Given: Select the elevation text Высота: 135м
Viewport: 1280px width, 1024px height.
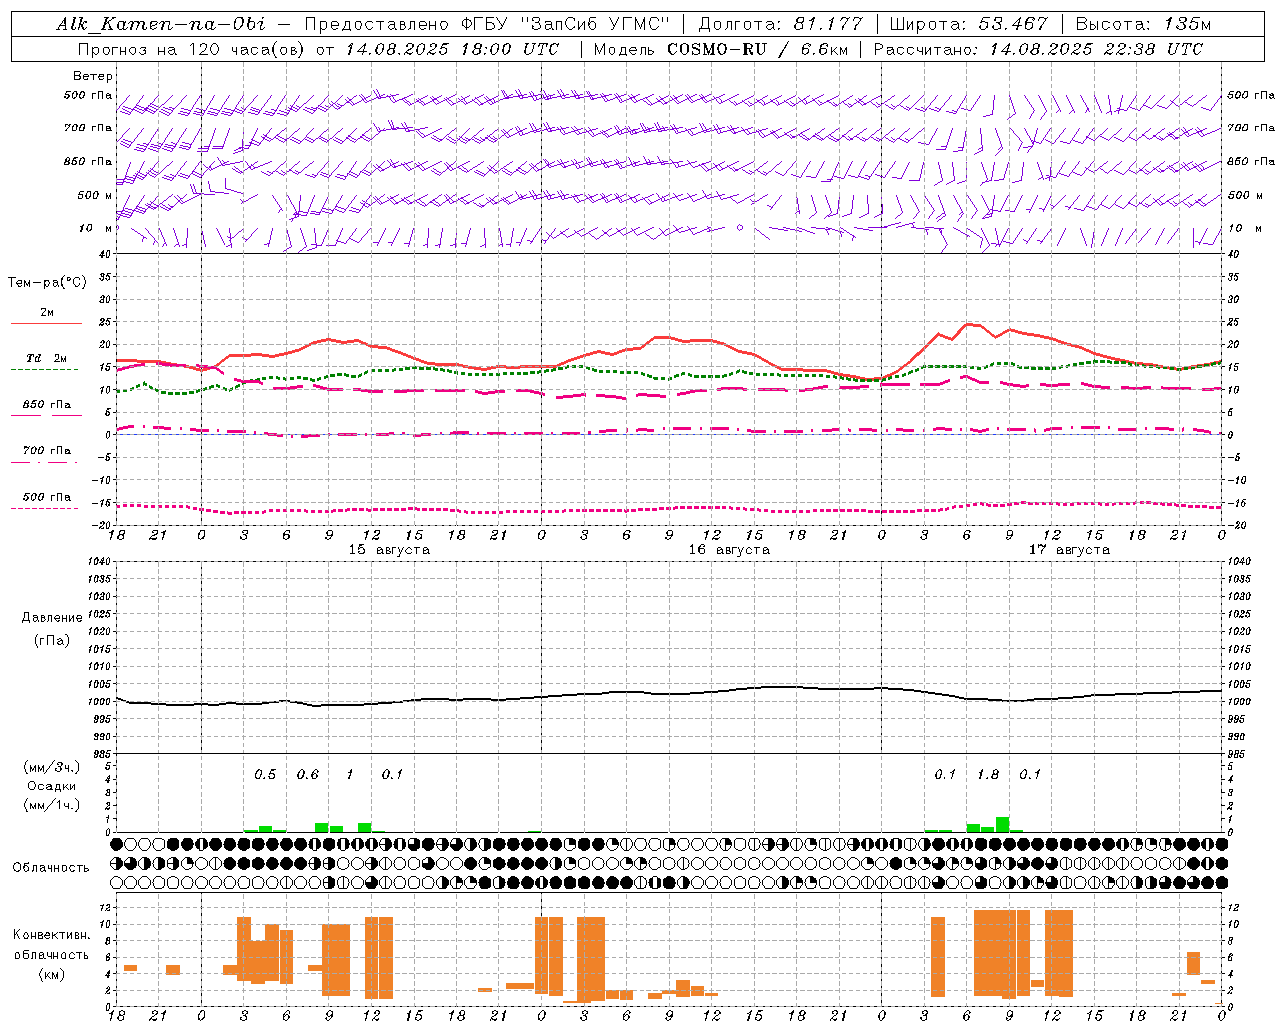Looking at the screenshot, I should coord(1143,24).
